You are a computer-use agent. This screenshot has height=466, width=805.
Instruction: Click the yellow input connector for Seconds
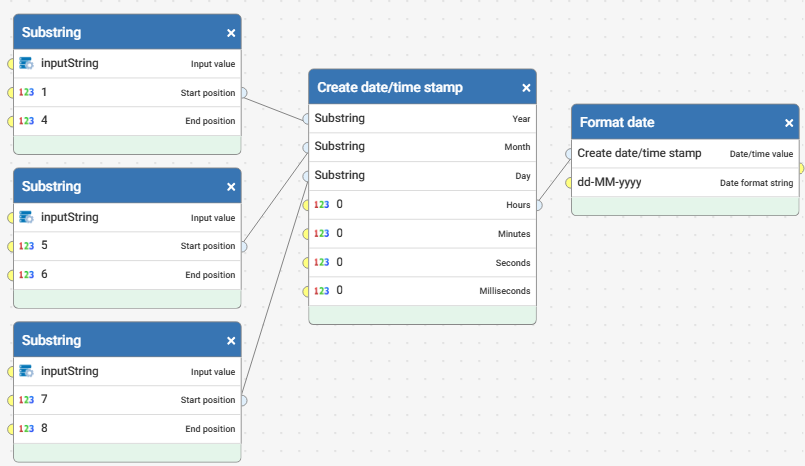306,263
